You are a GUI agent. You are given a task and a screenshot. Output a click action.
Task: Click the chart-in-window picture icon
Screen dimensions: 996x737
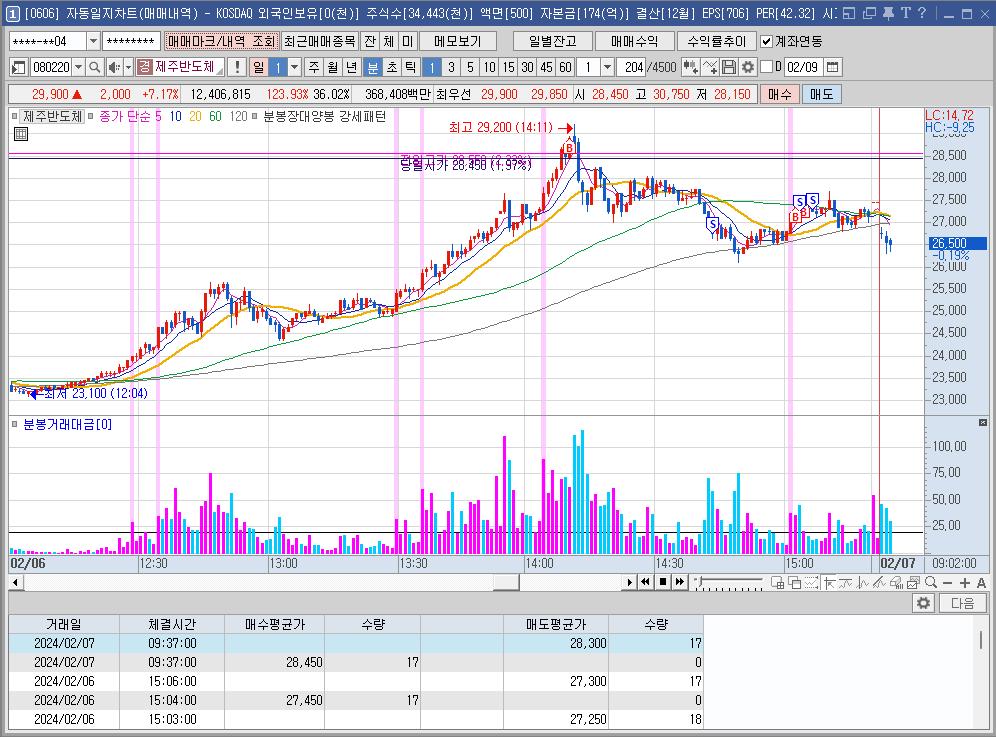(913, 583)
